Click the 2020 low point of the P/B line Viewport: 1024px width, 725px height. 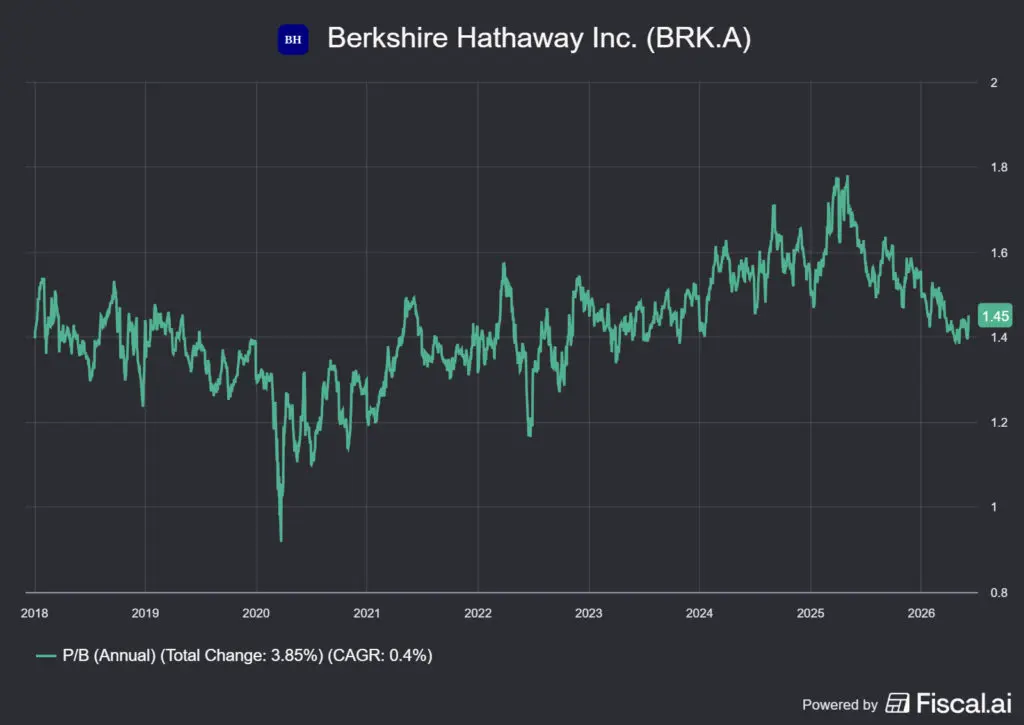coord(281,540)
